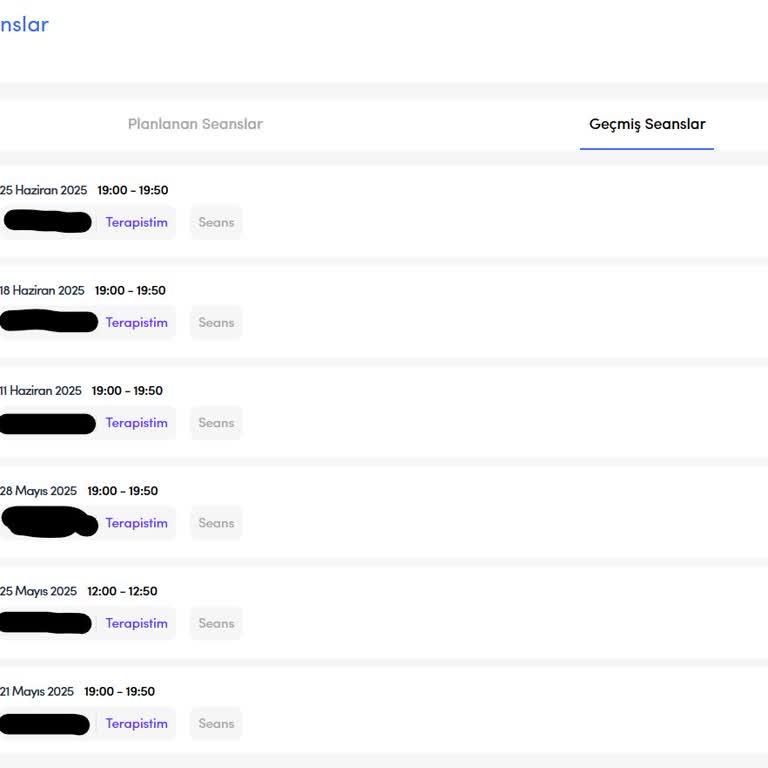The width and height of the screenshot is (768, 768).
Task: Click time 19:00 - 19:50 on 28 Mayıs row
Action: [122, 491]
